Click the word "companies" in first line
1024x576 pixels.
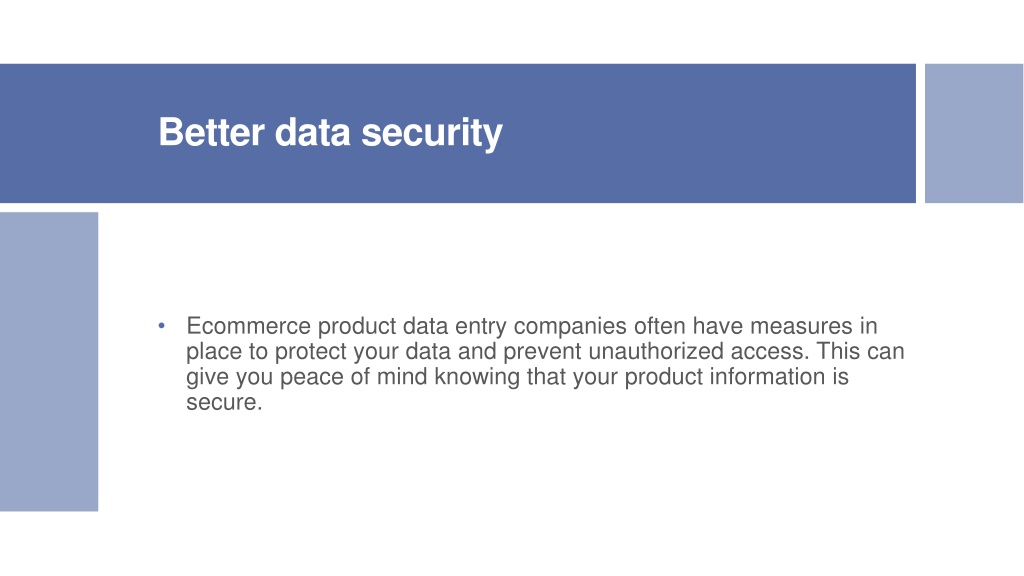pos(570,326)
